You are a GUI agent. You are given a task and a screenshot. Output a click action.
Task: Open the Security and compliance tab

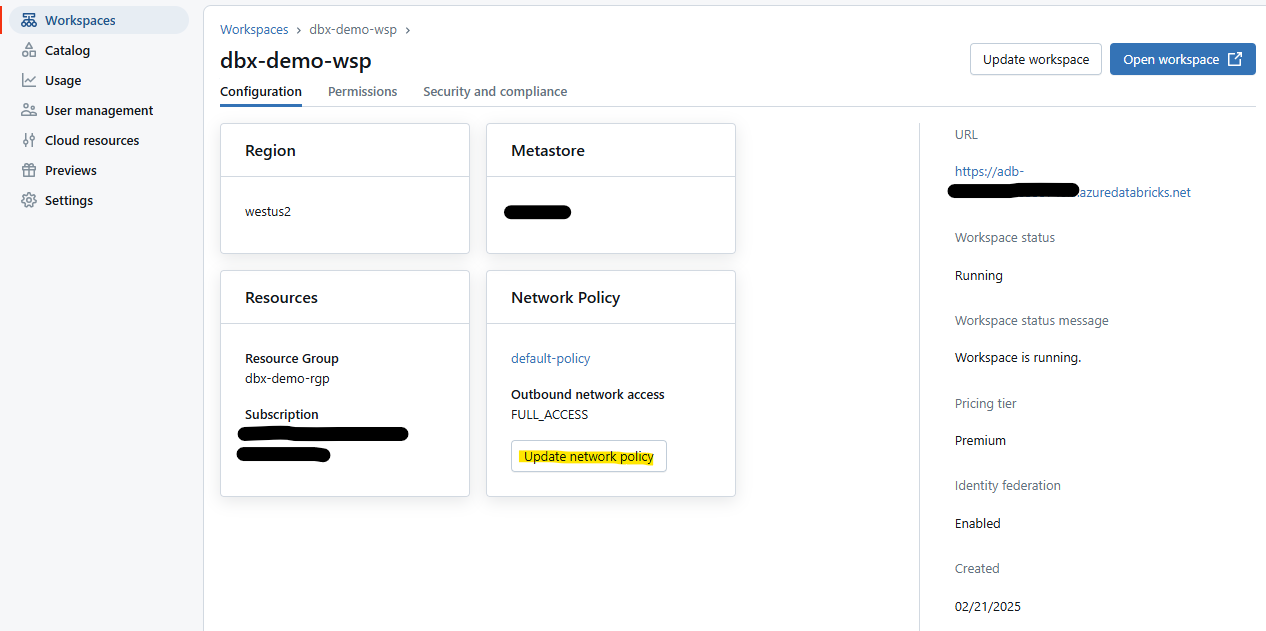coord(494,91)
